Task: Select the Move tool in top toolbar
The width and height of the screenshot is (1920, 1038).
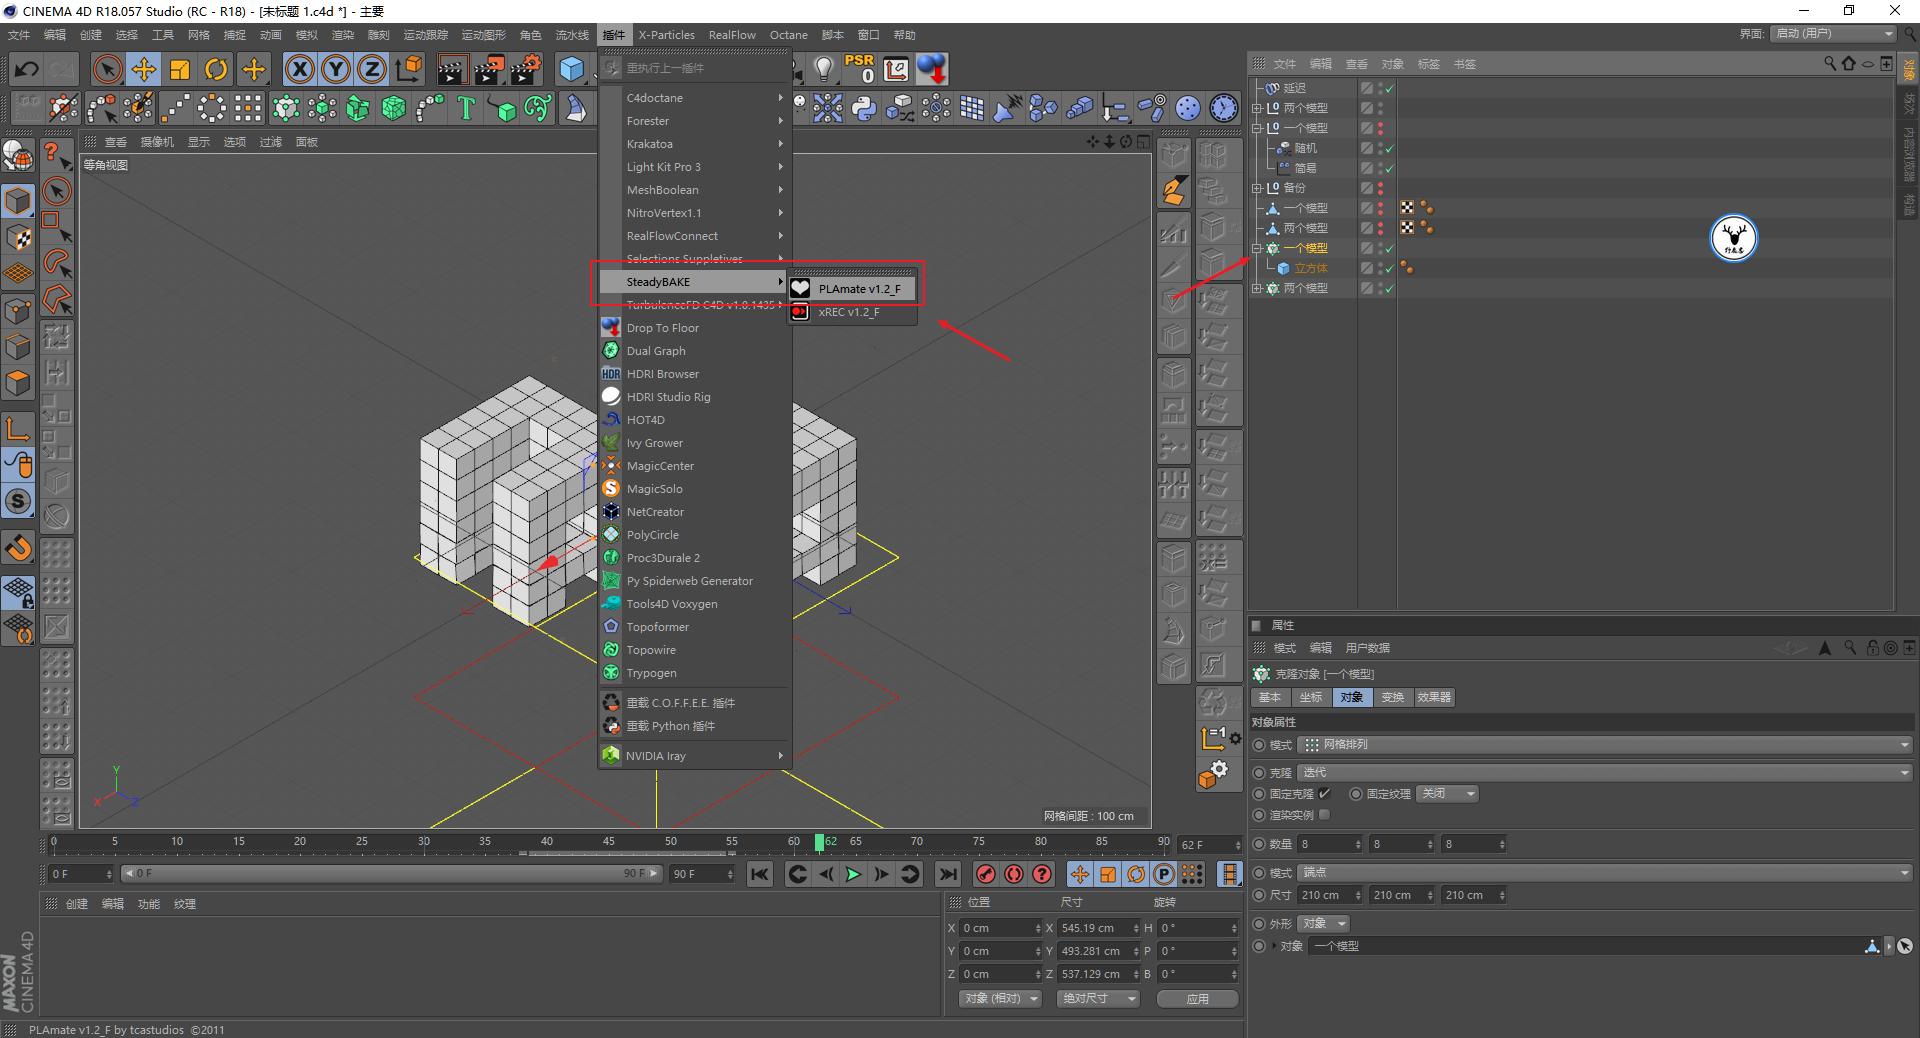Action: pos(143,69)
